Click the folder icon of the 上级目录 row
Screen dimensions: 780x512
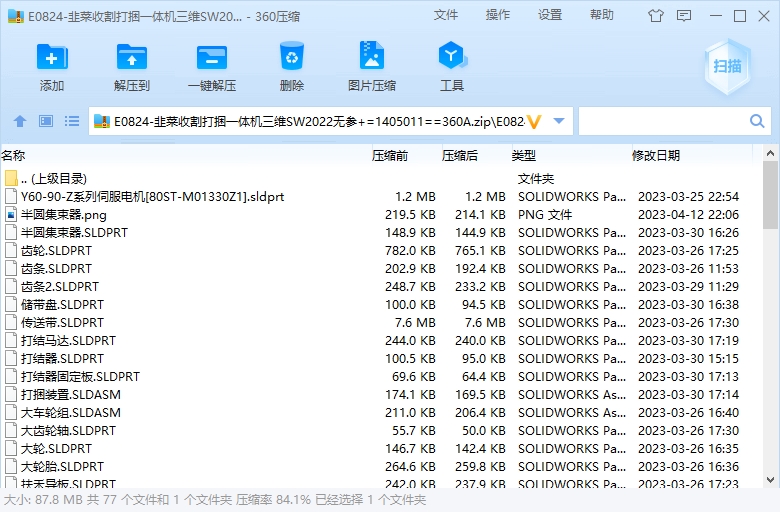(11, 178)
